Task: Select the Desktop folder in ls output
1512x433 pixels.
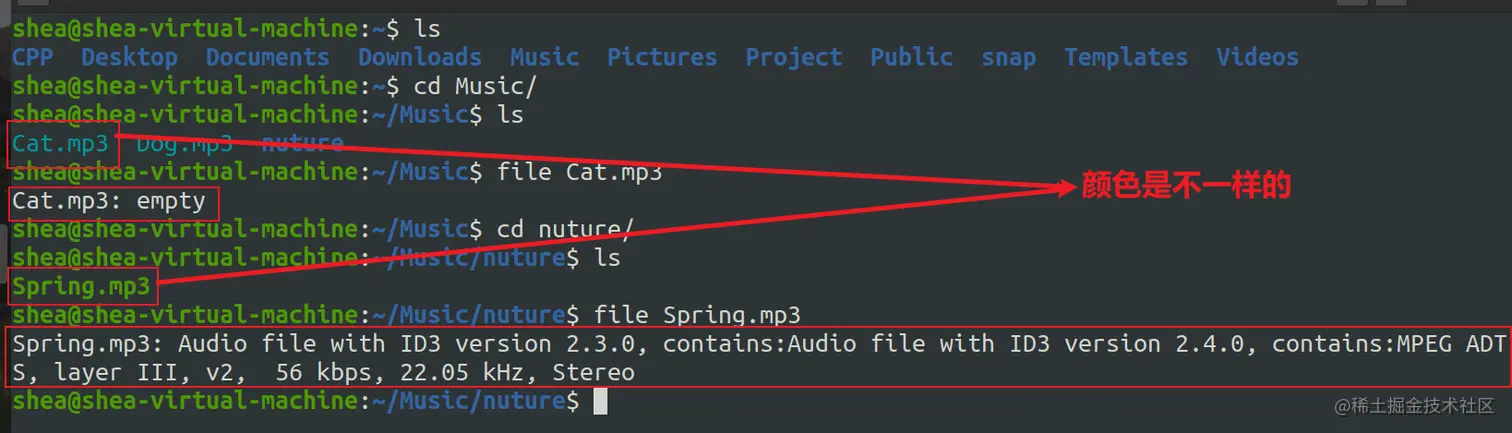Action: pyautogui.click(x=129, y=57)
